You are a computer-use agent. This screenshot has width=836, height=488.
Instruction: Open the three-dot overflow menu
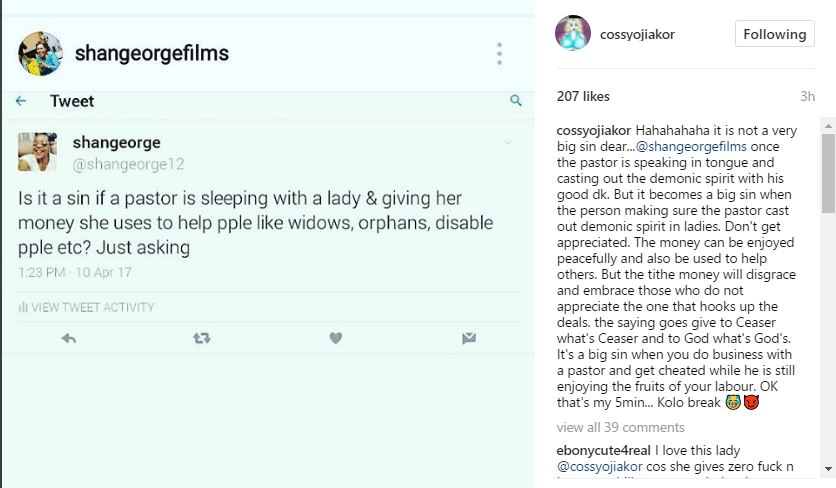tap(499, 54)
